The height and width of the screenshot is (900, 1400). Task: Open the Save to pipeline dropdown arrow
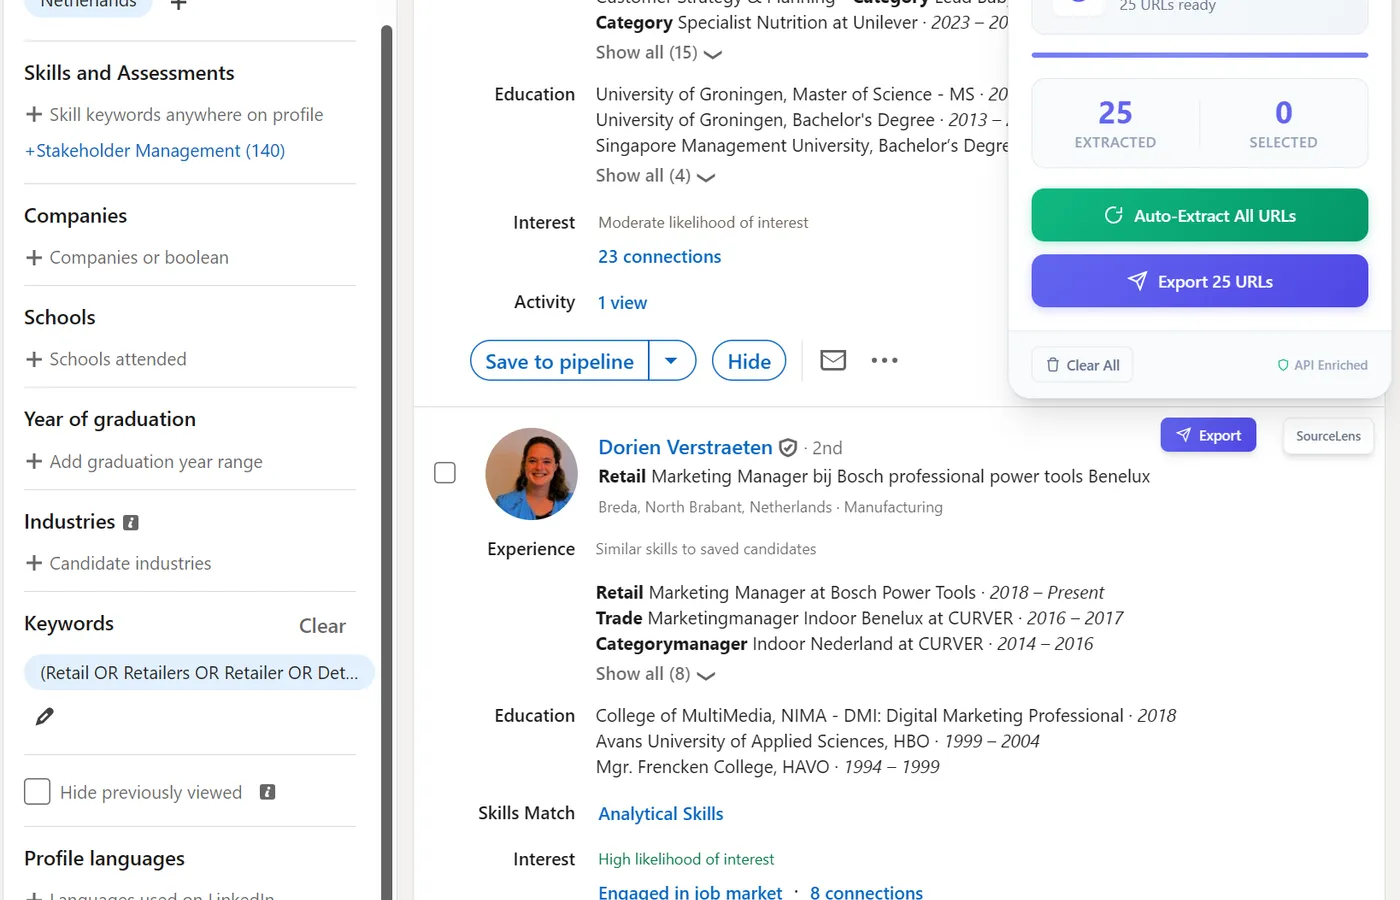672,360
